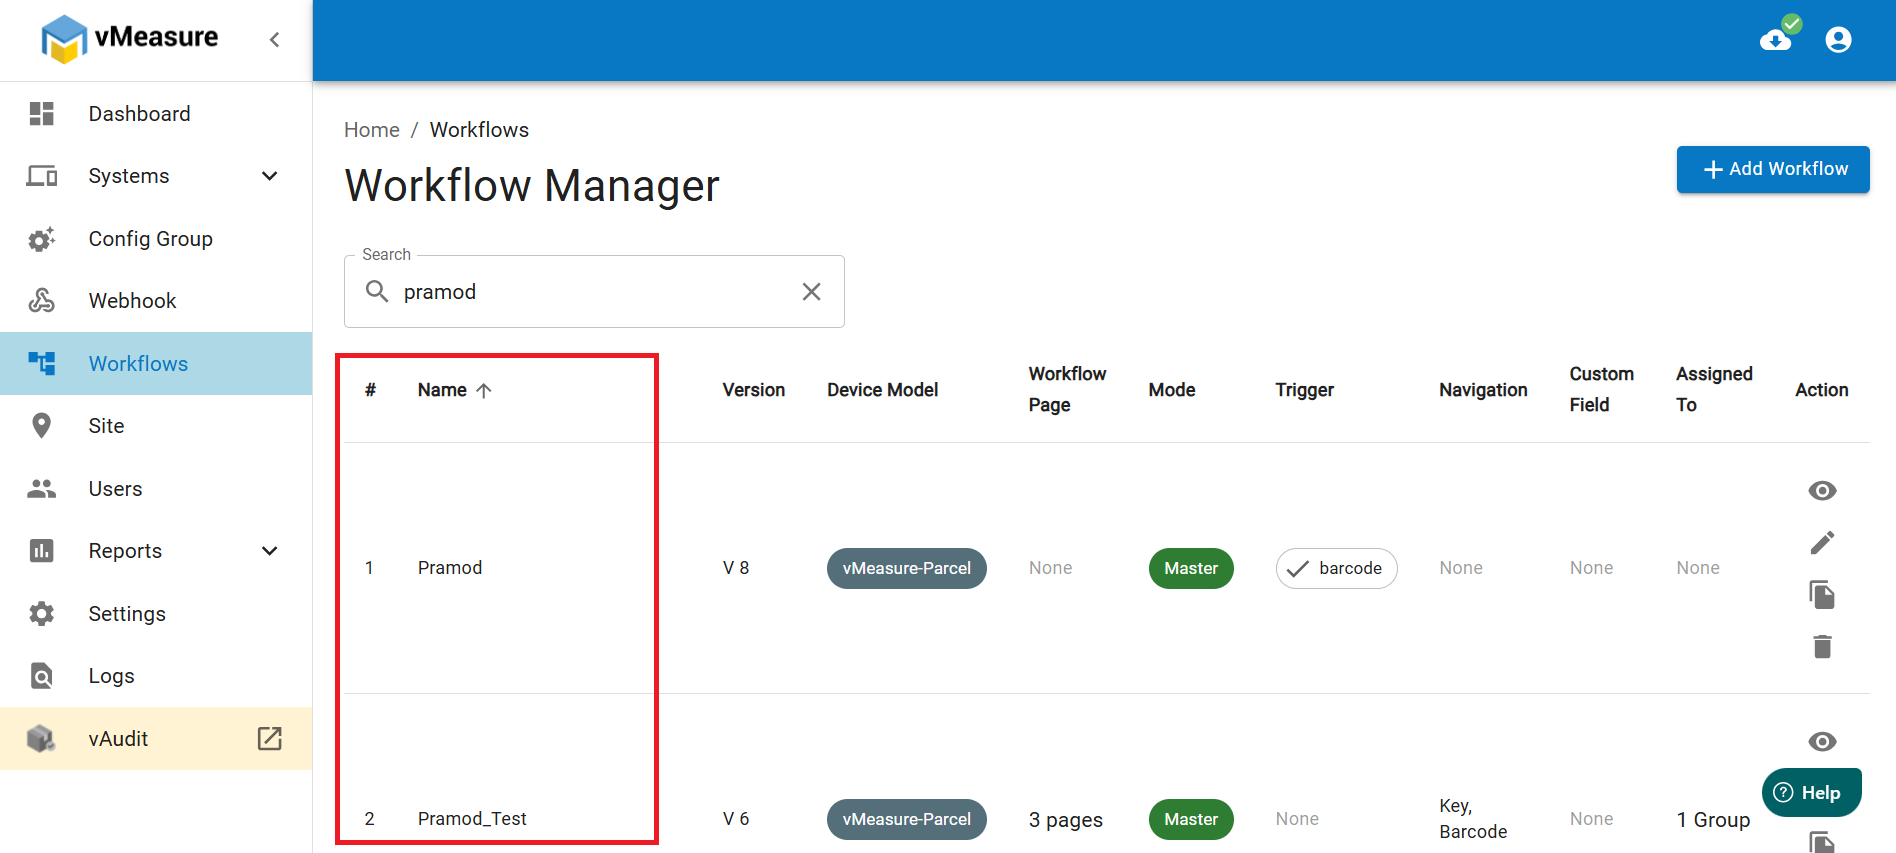This screenshot has height=853, width=1896.
Task: Click the Webhook icon in sidebar
Action: (41, 300)
